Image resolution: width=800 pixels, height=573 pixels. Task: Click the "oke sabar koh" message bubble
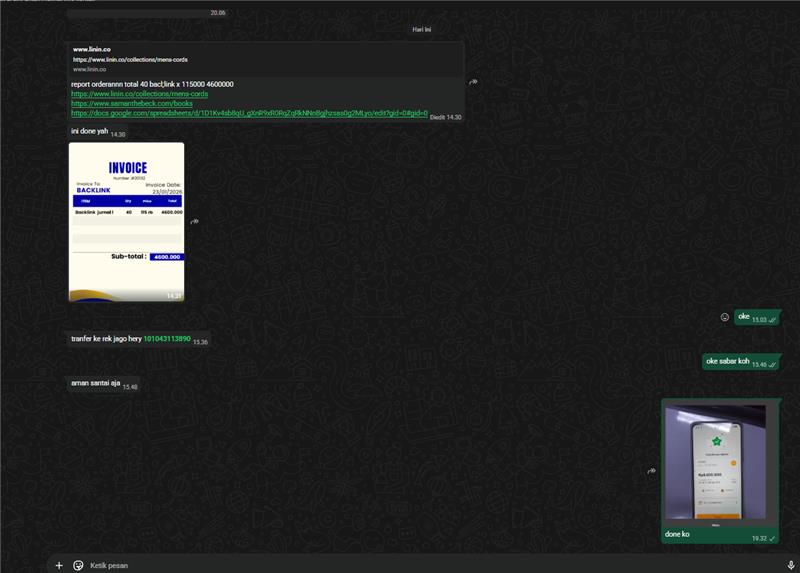pos(727,362)
